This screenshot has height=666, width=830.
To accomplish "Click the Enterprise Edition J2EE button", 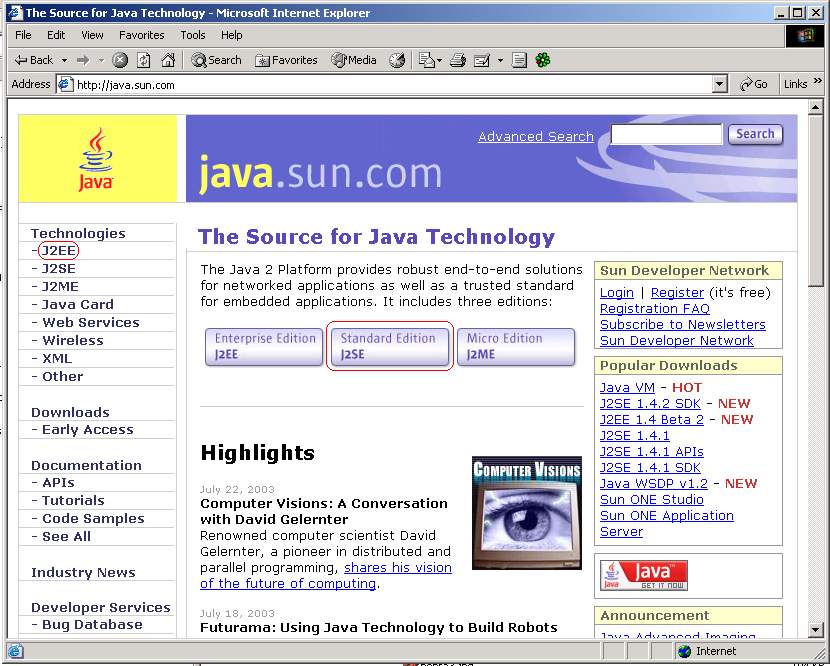I will pos(264,346).
